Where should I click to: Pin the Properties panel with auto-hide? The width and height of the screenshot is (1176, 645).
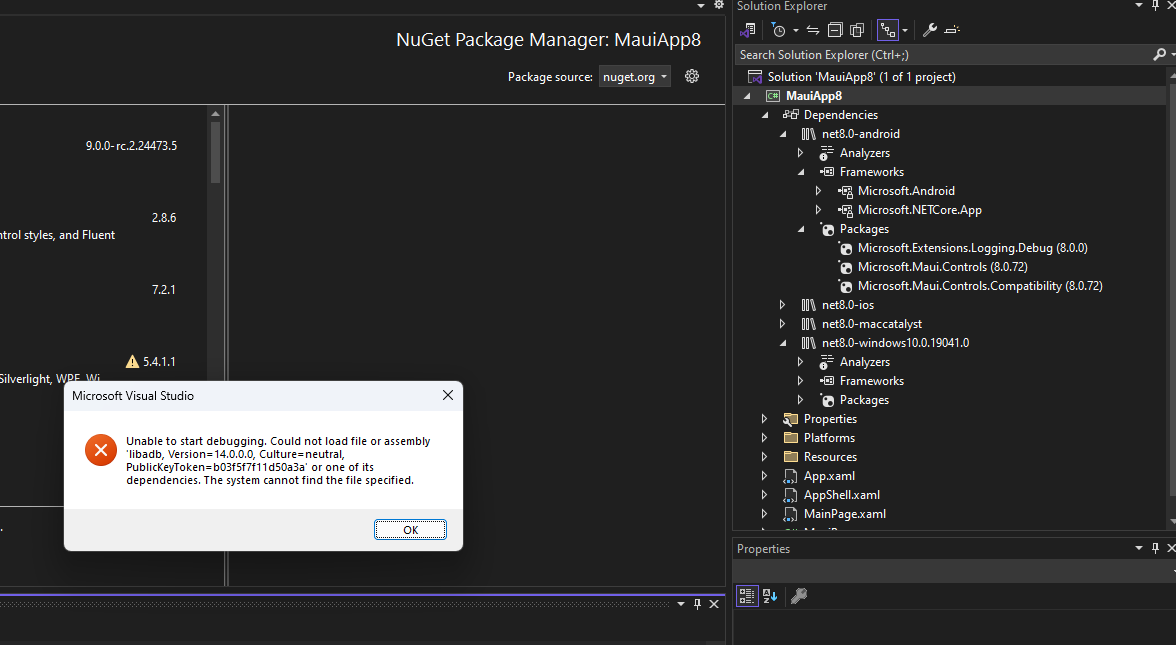(x=1155, y=549)
